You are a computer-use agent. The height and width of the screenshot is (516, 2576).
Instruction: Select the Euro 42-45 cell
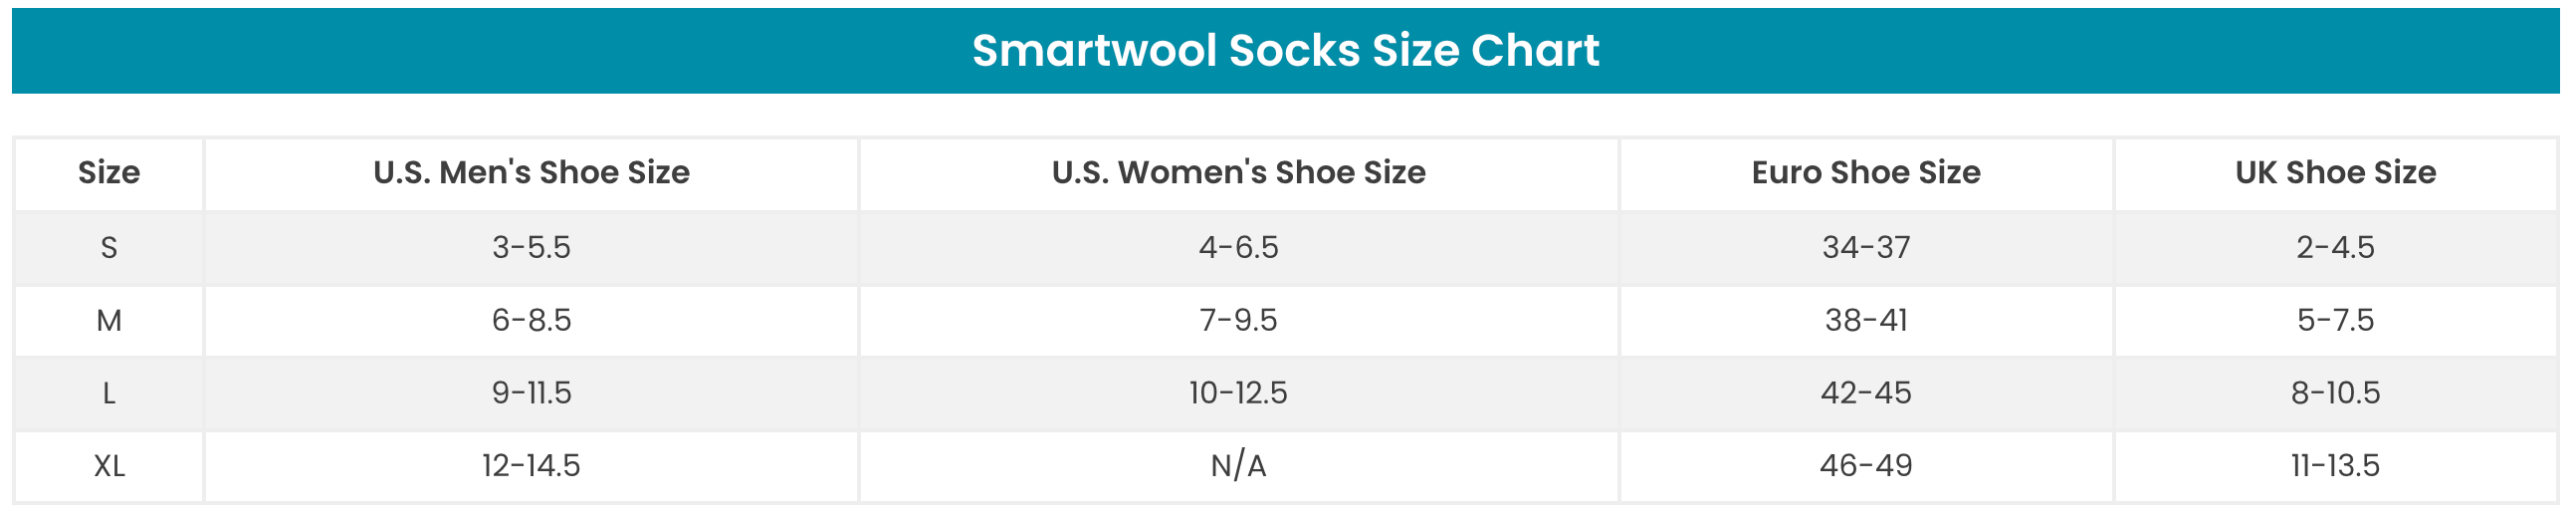point(1865,393)
